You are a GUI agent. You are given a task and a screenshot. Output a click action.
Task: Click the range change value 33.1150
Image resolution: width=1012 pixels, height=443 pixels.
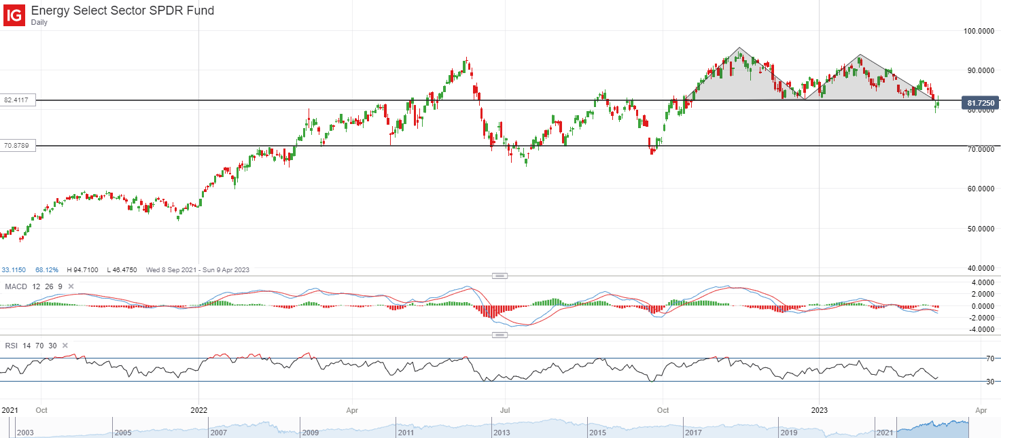(13, 269)
